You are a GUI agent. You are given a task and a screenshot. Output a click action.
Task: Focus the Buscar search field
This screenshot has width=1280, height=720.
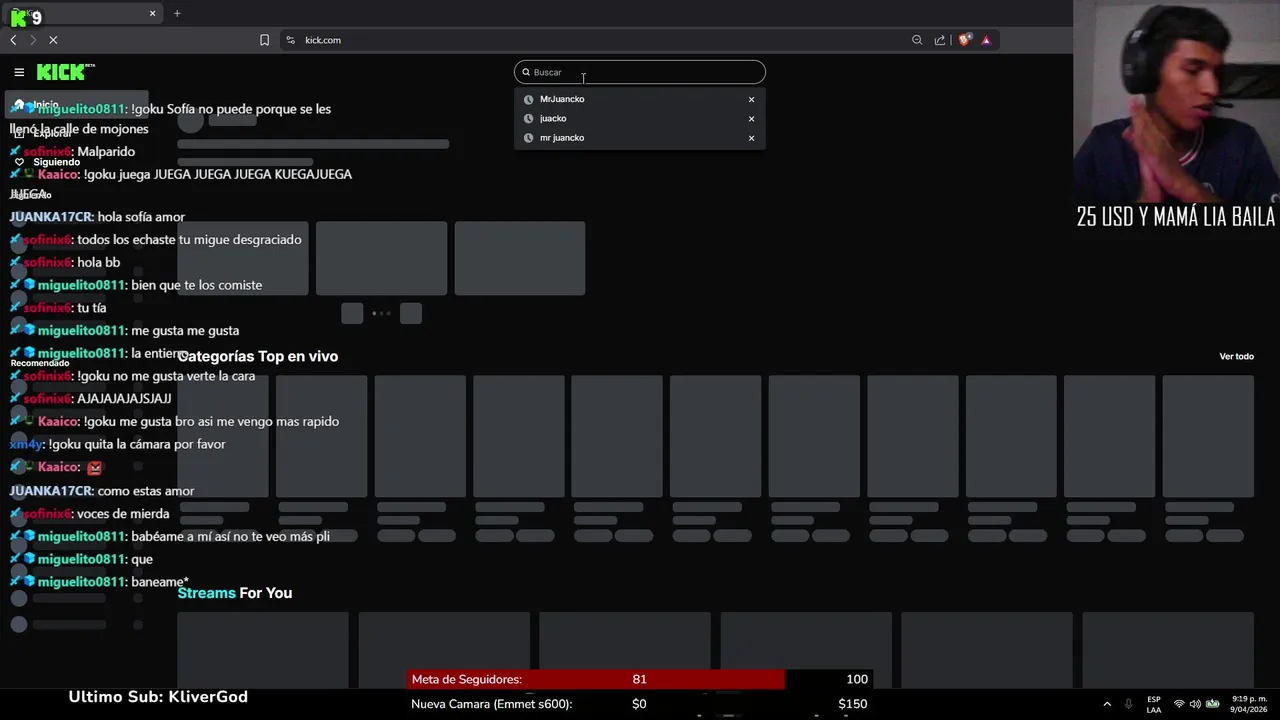pyautogui.click(x=640, y=72)
